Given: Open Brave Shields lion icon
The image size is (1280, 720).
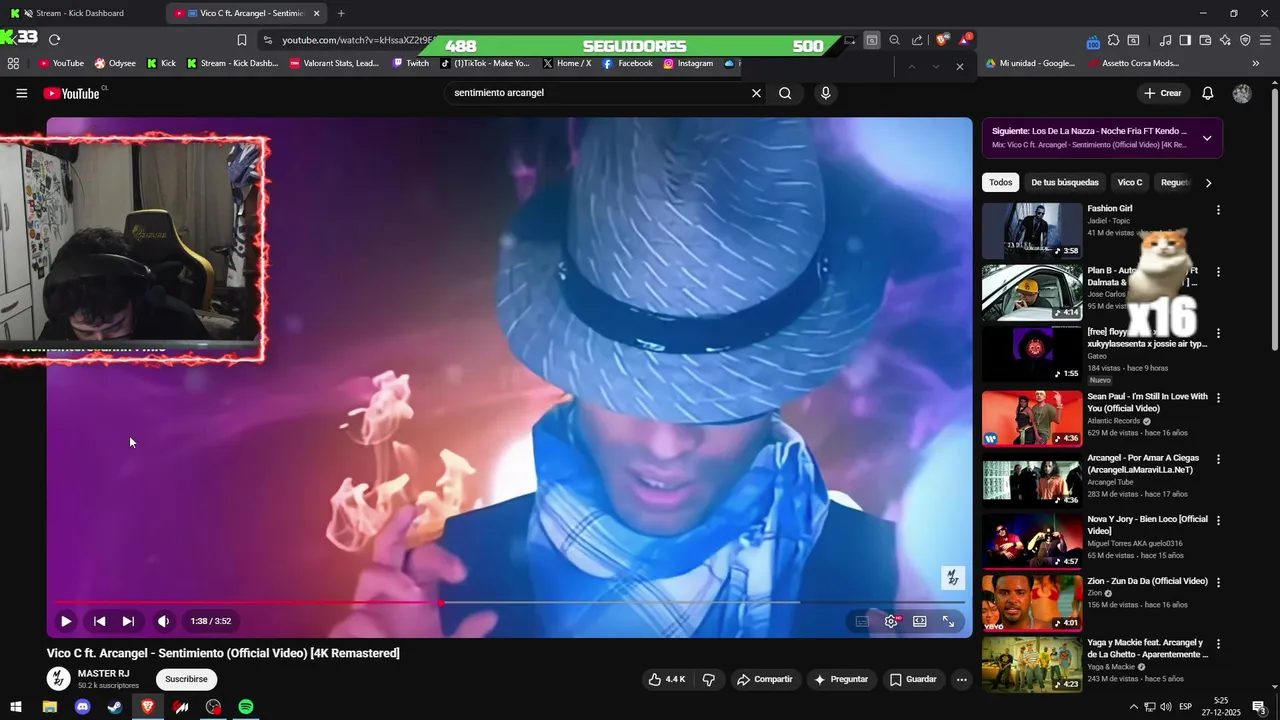Looking at the screenshot, I should 942,40.
